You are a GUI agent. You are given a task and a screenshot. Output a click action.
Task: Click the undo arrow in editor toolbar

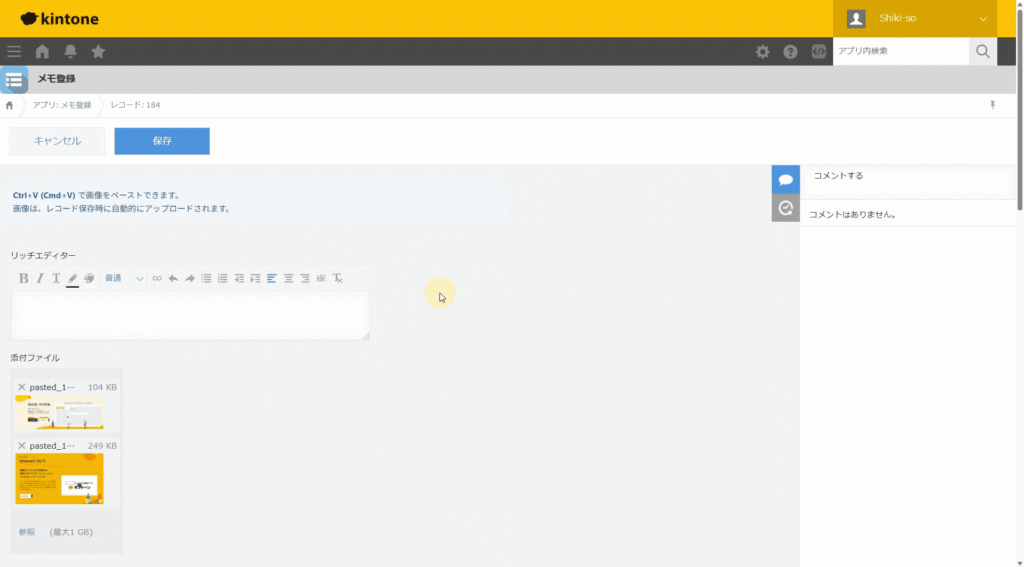click(173, 278)
